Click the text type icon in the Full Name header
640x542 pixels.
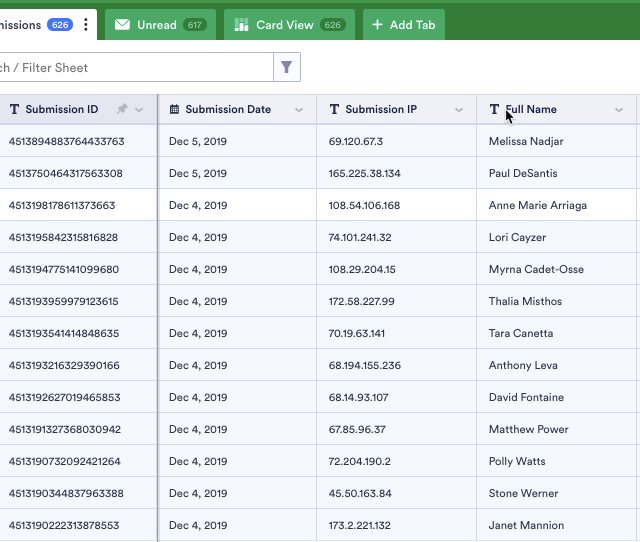pos(494,109)
